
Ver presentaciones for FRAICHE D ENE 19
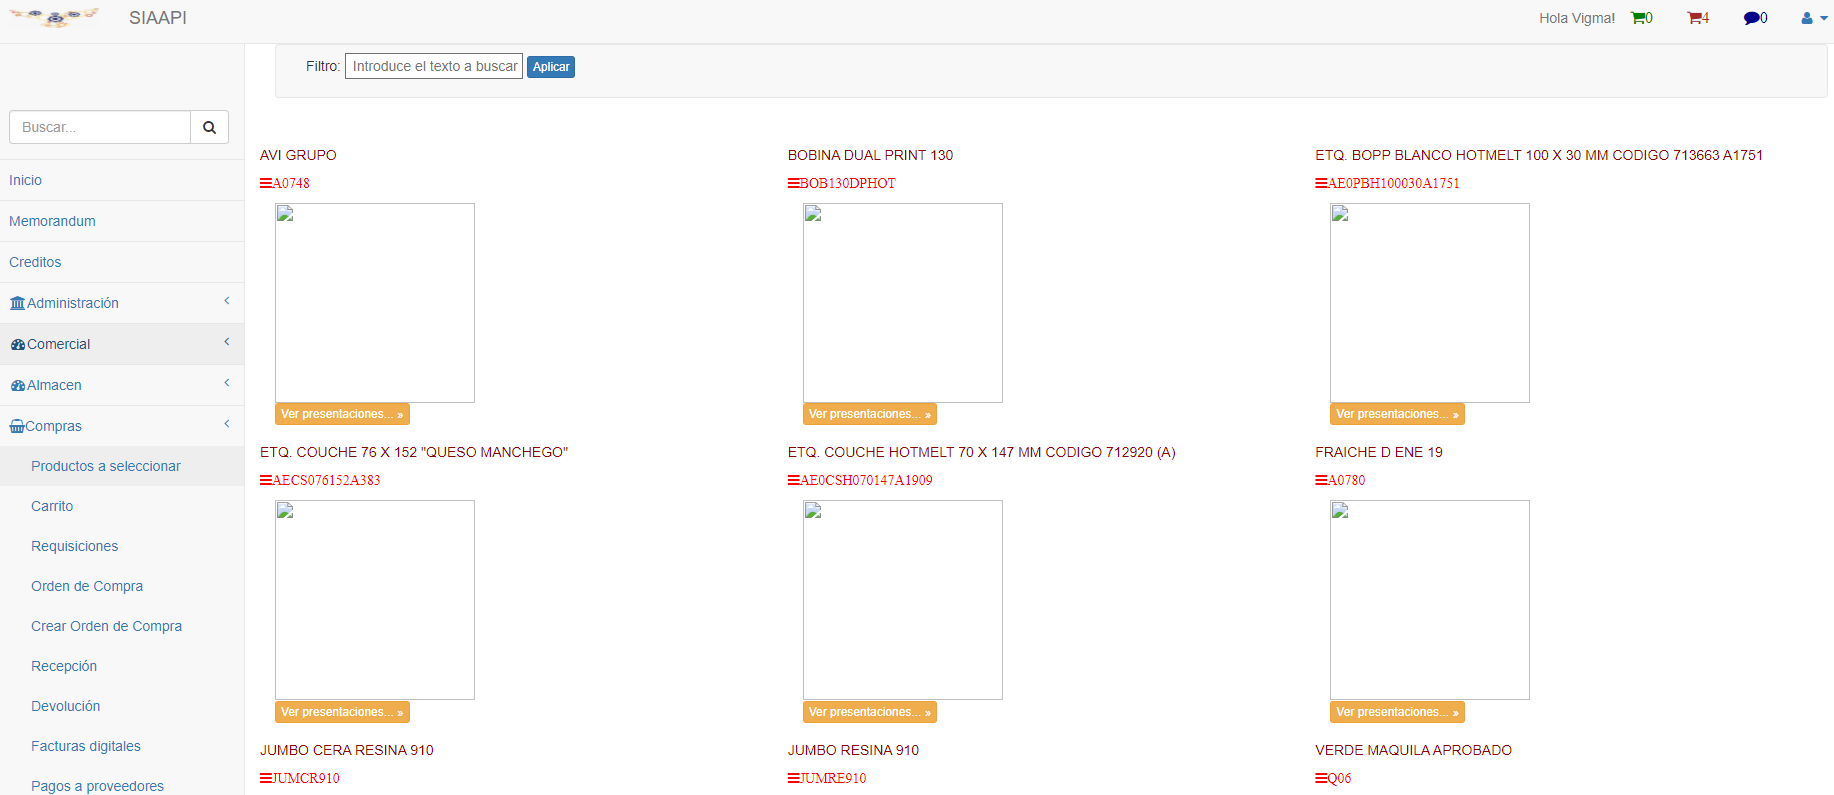[x=1397, y=712]
